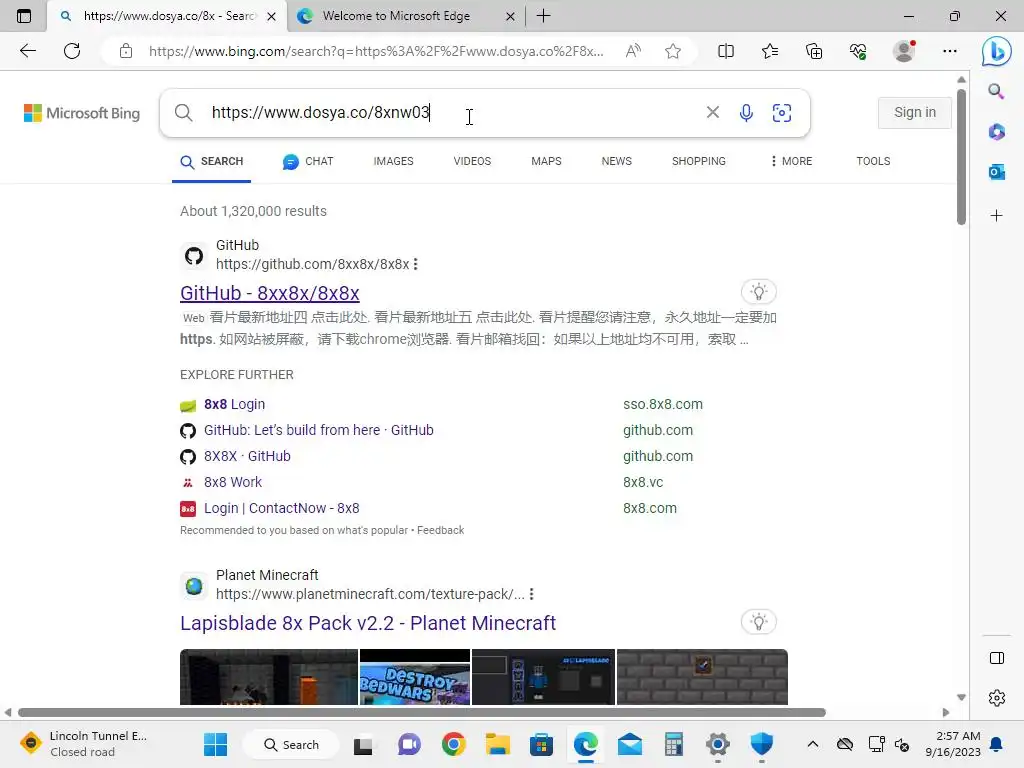Image resolution: width=1024 pixels, height=768 pixels.
Task: Click the browser Back arrow
Action: point(27,51)
